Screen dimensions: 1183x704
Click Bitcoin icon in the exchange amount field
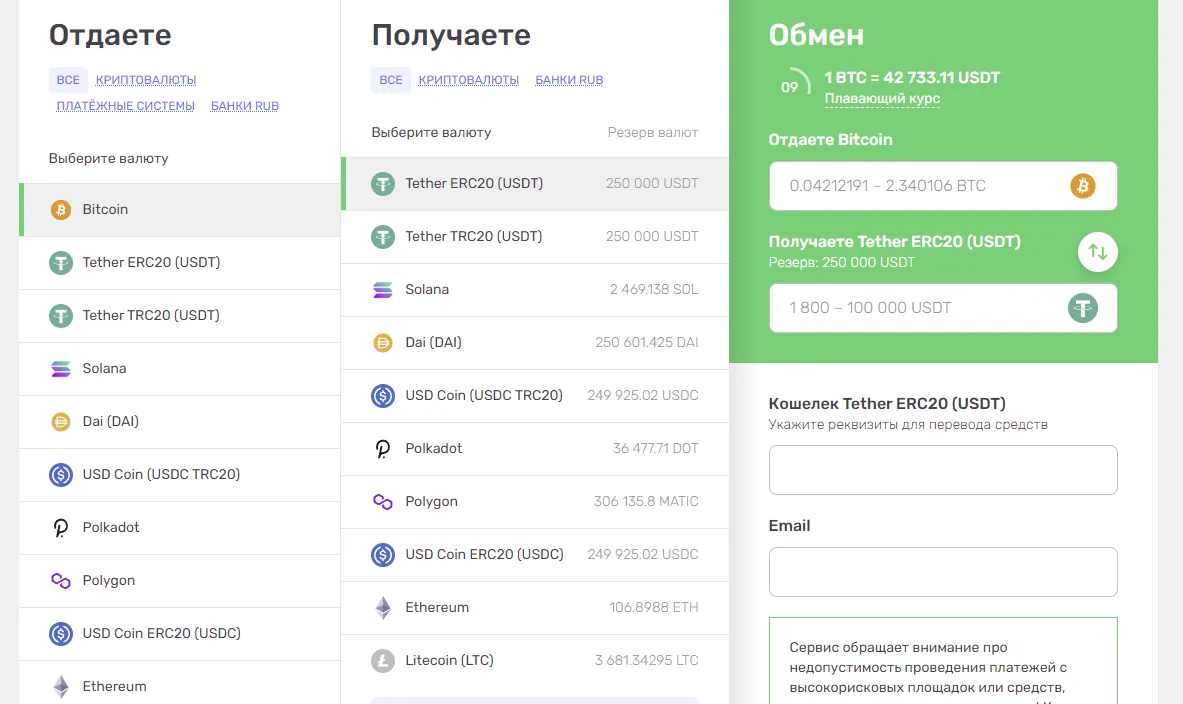tap(1083, 186)
